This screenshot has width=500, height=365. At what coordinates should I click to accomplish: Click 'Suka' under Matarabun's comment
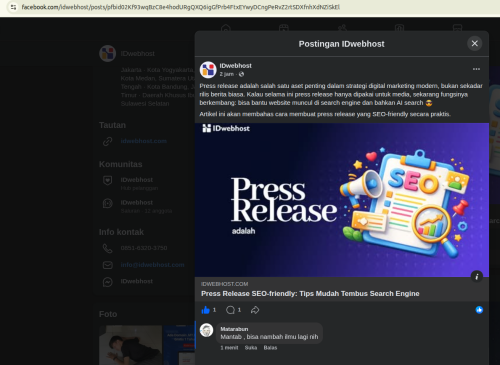251,348
